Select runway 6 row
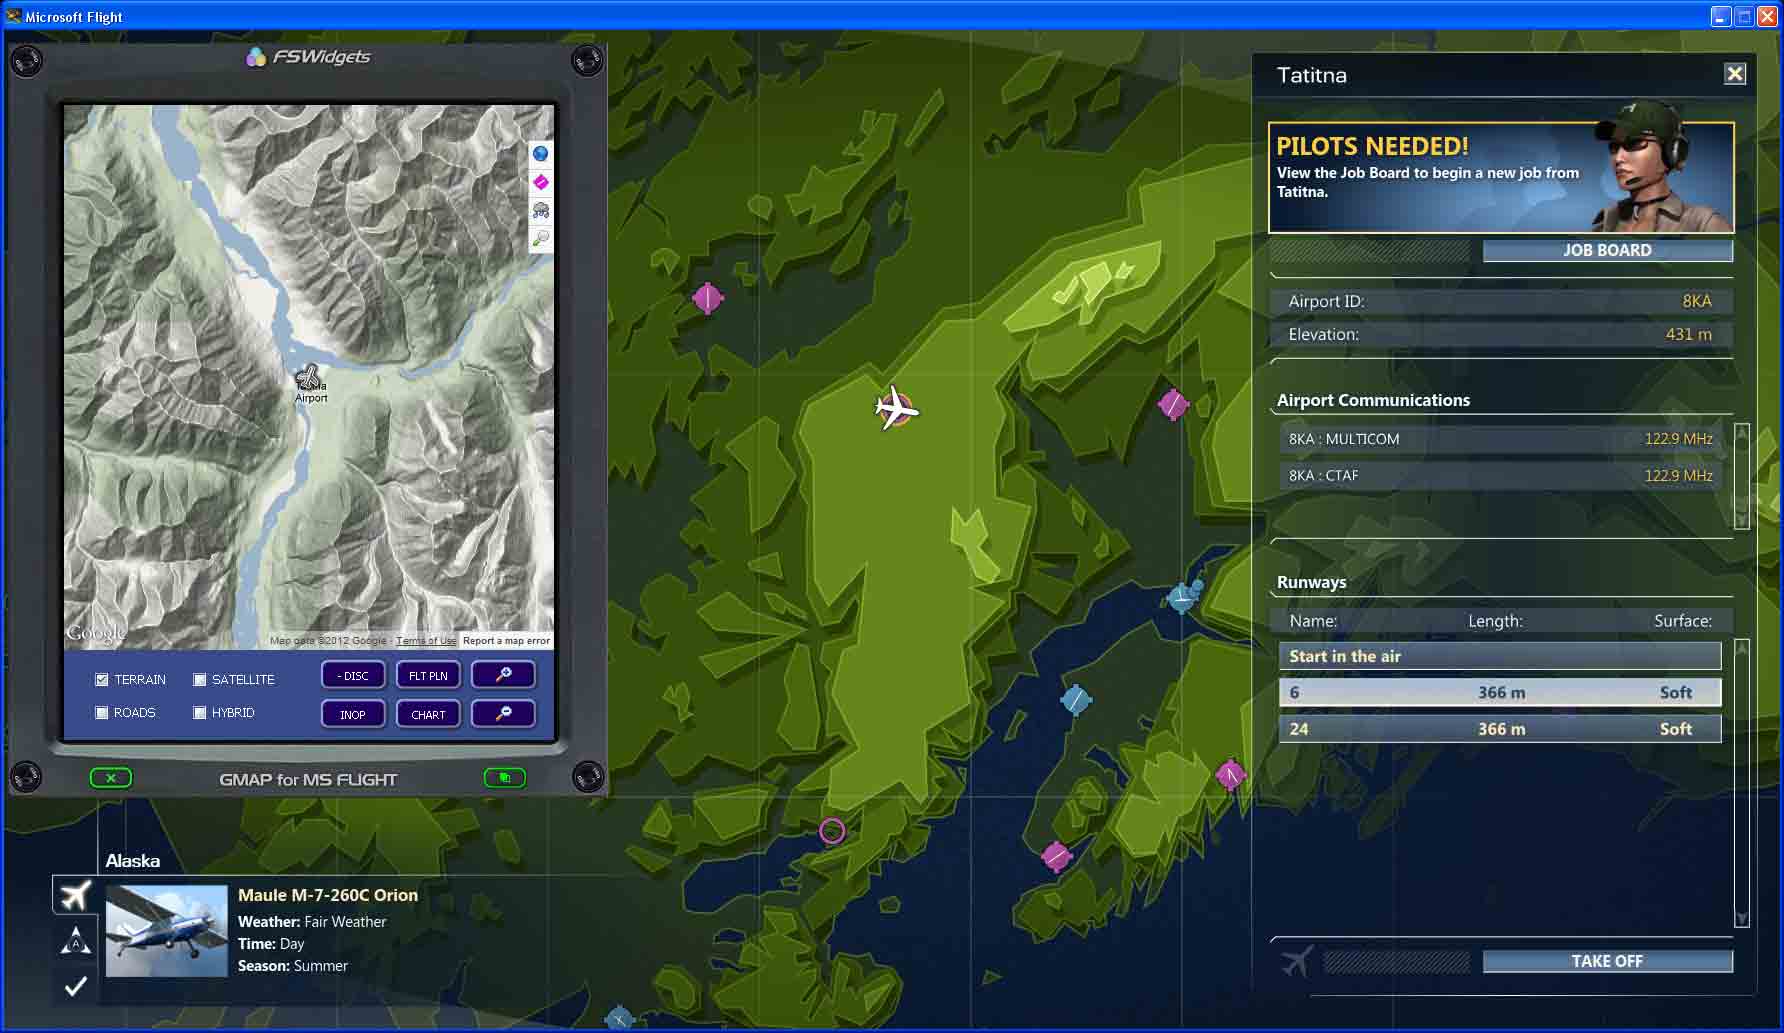This screenshot has width=1784, height=1033. [x=1500, y=692]
